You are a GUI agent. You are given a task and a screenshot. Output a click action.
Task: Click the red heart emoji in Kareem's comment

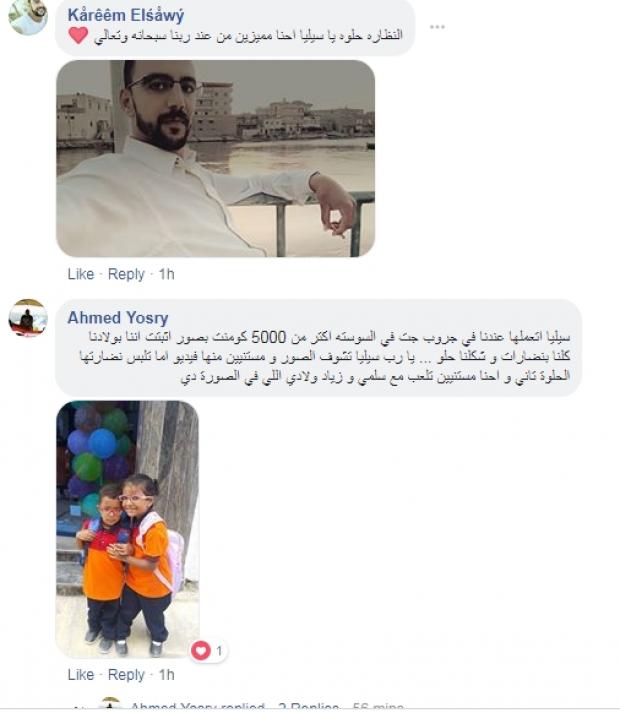point(78,35)
